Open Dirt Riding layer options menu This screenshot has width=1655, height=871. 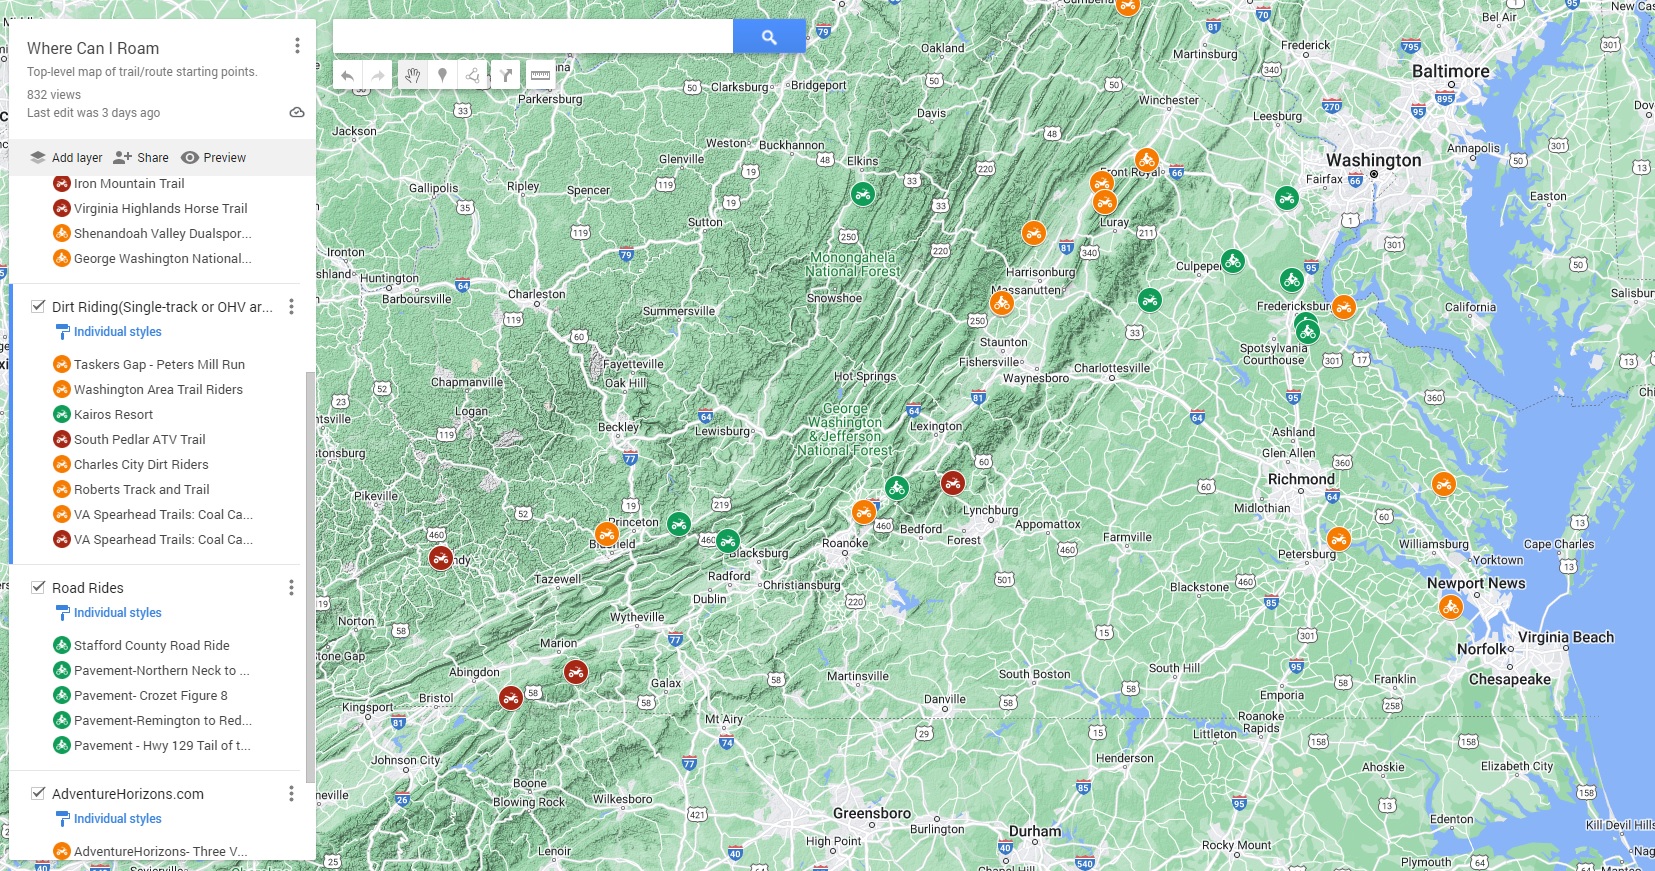291,307
